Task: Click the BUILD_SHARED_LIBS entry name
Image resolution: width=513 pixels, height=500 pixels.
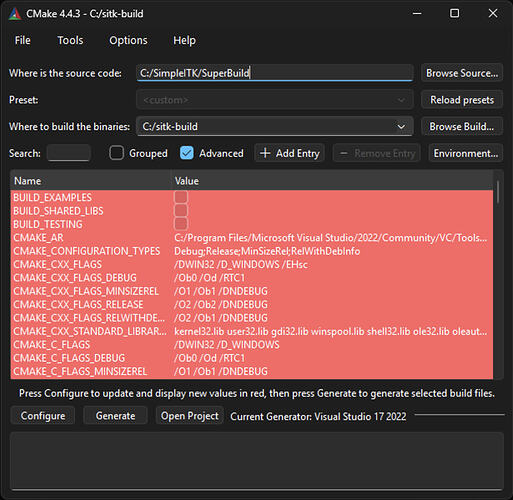Action: pos(58,211)
